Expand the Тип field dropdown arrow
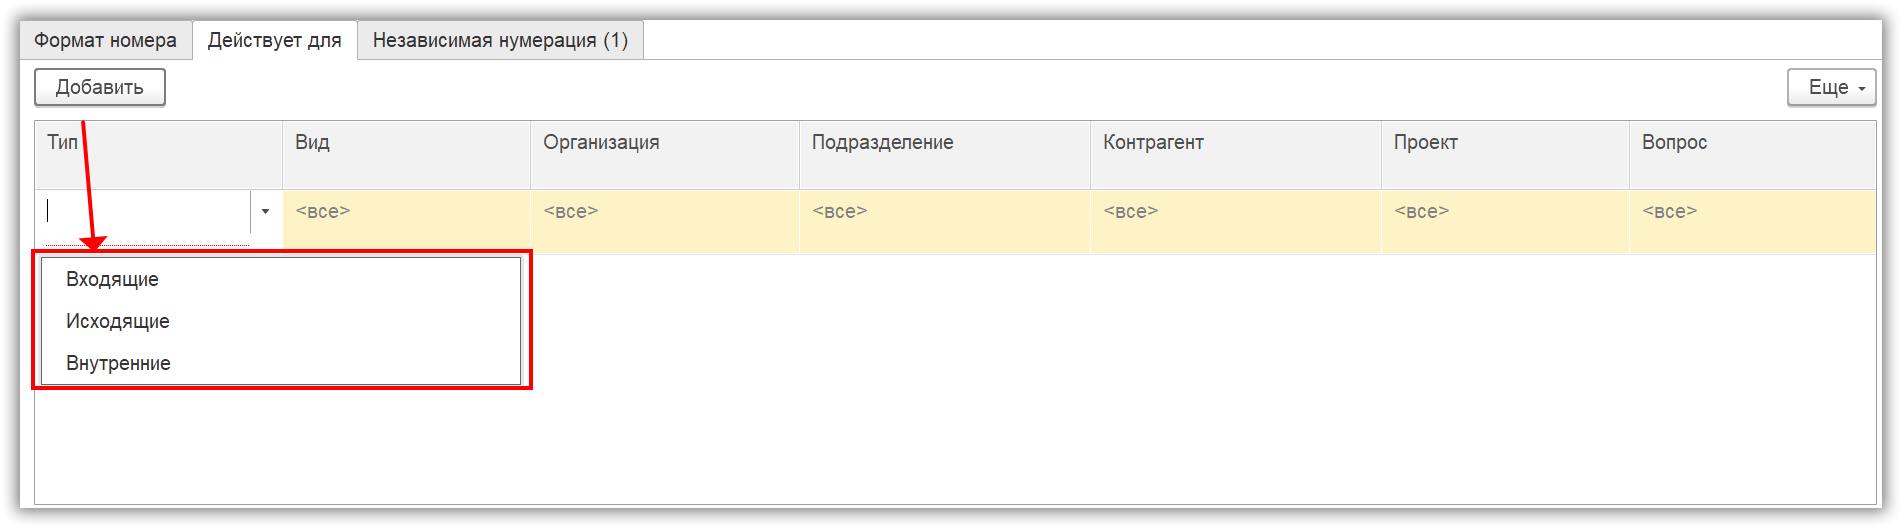1902x528 pixels. [x=265, y=212]
